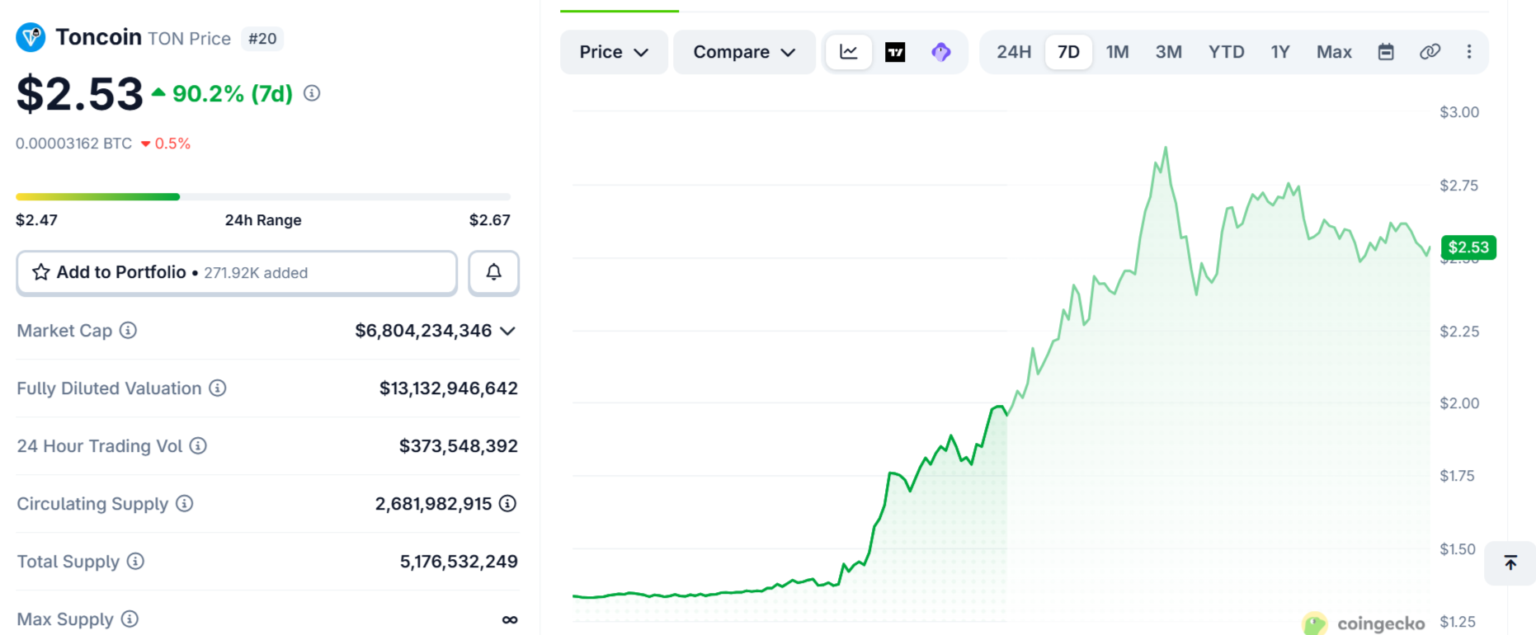1536x635 pixels.
Task: Select the 1M time range
Action: (1117, 52)
